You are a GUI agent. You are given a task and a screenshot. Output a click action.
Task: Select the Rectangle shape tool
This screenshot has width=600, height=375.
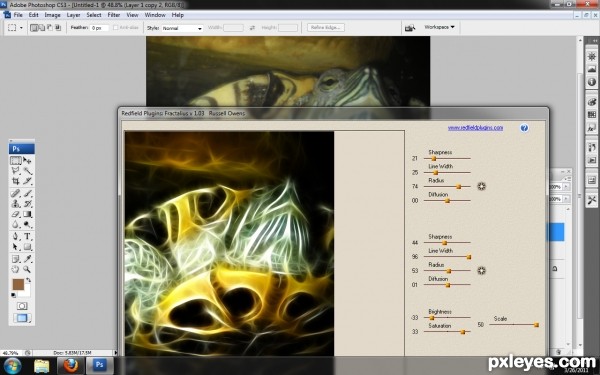point(27,247)
